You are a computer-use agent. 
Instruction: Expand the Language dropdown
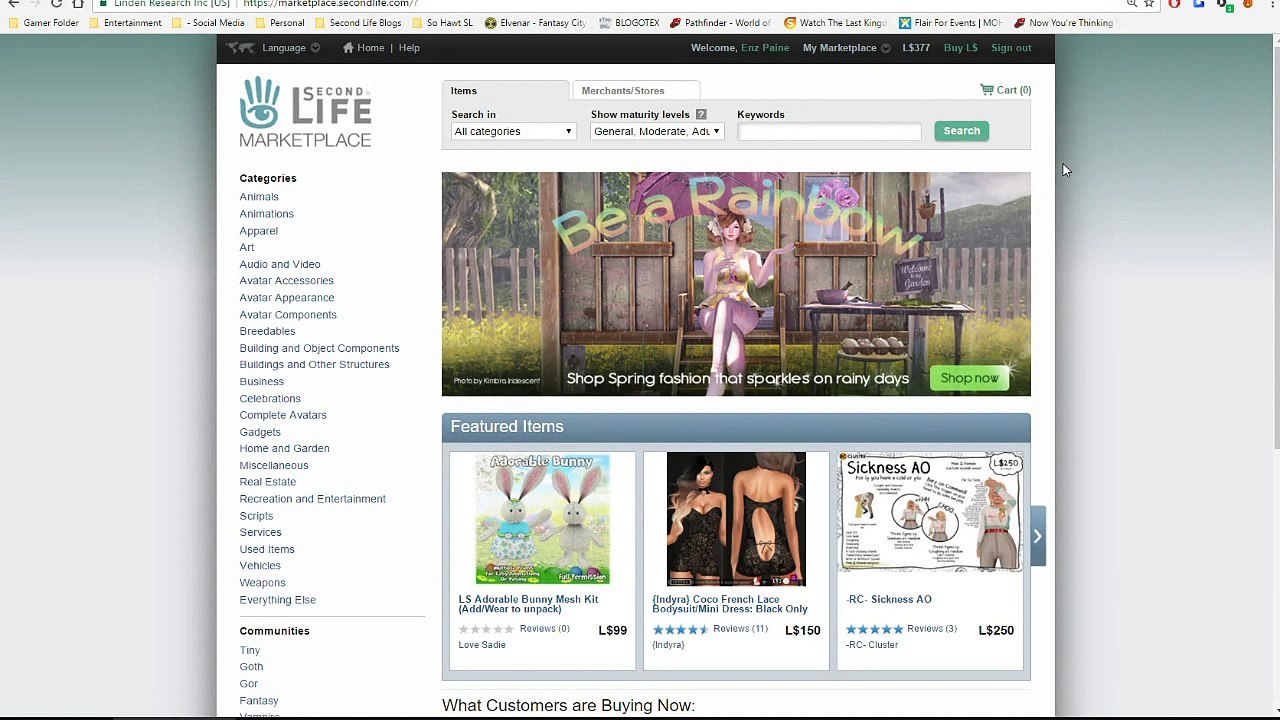(x=291, y=48)
